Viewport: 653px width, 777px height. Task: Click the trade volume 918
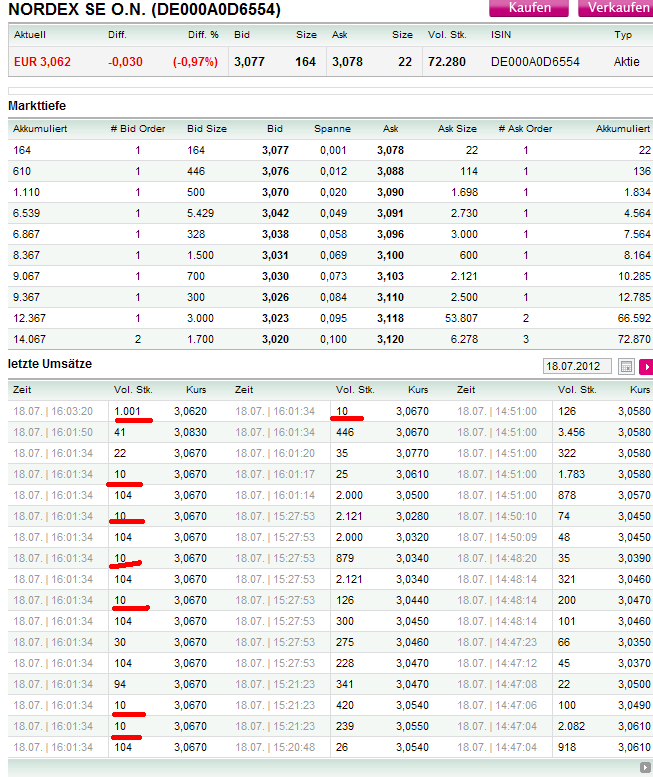[567, 747]
